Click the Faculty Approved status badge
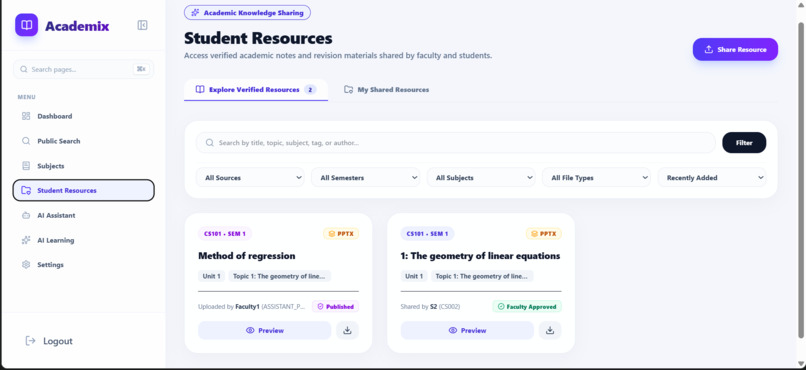 click(x=527, y=307)
